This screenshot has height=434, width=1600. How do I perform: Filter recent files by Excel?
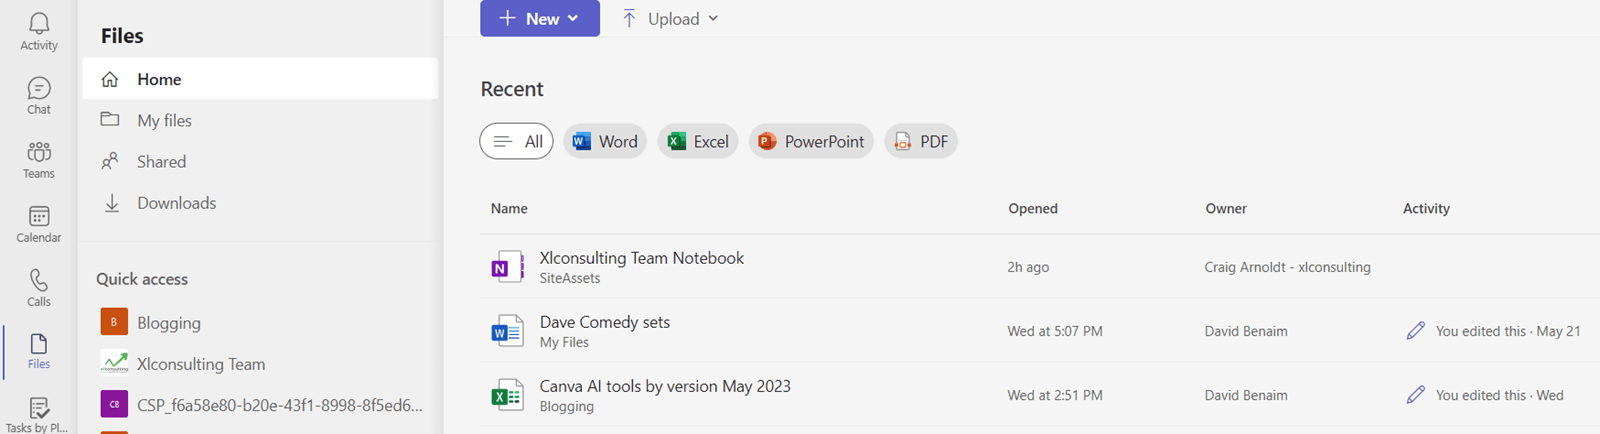click(697, 142)
